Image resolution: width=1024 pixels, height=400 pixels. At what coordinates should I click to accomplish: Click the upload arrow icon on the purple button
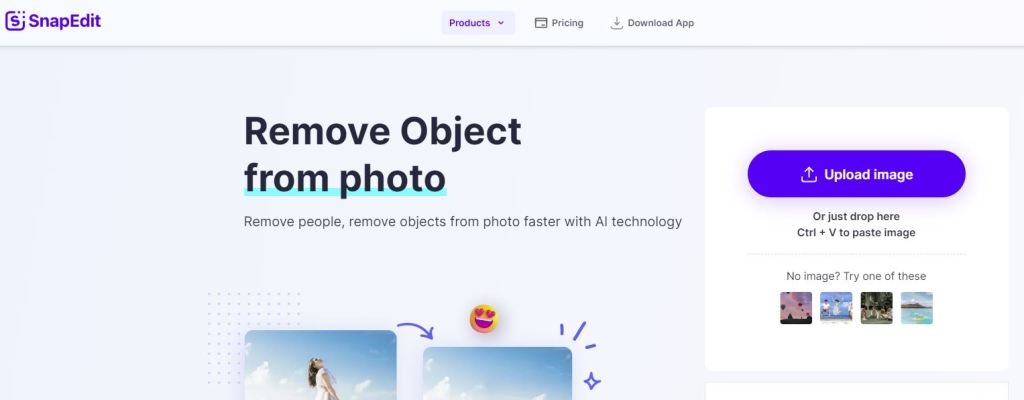coord(808,175)
